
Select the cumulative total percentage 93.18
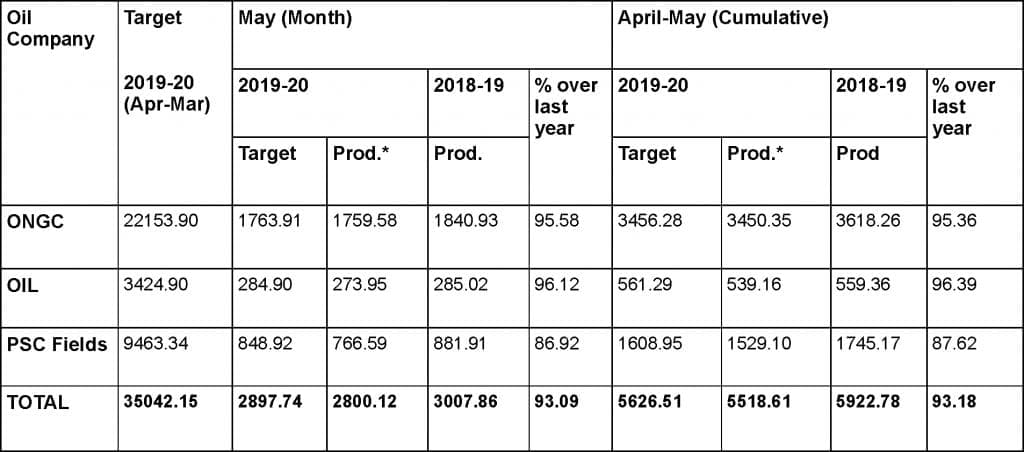[956, 402]
